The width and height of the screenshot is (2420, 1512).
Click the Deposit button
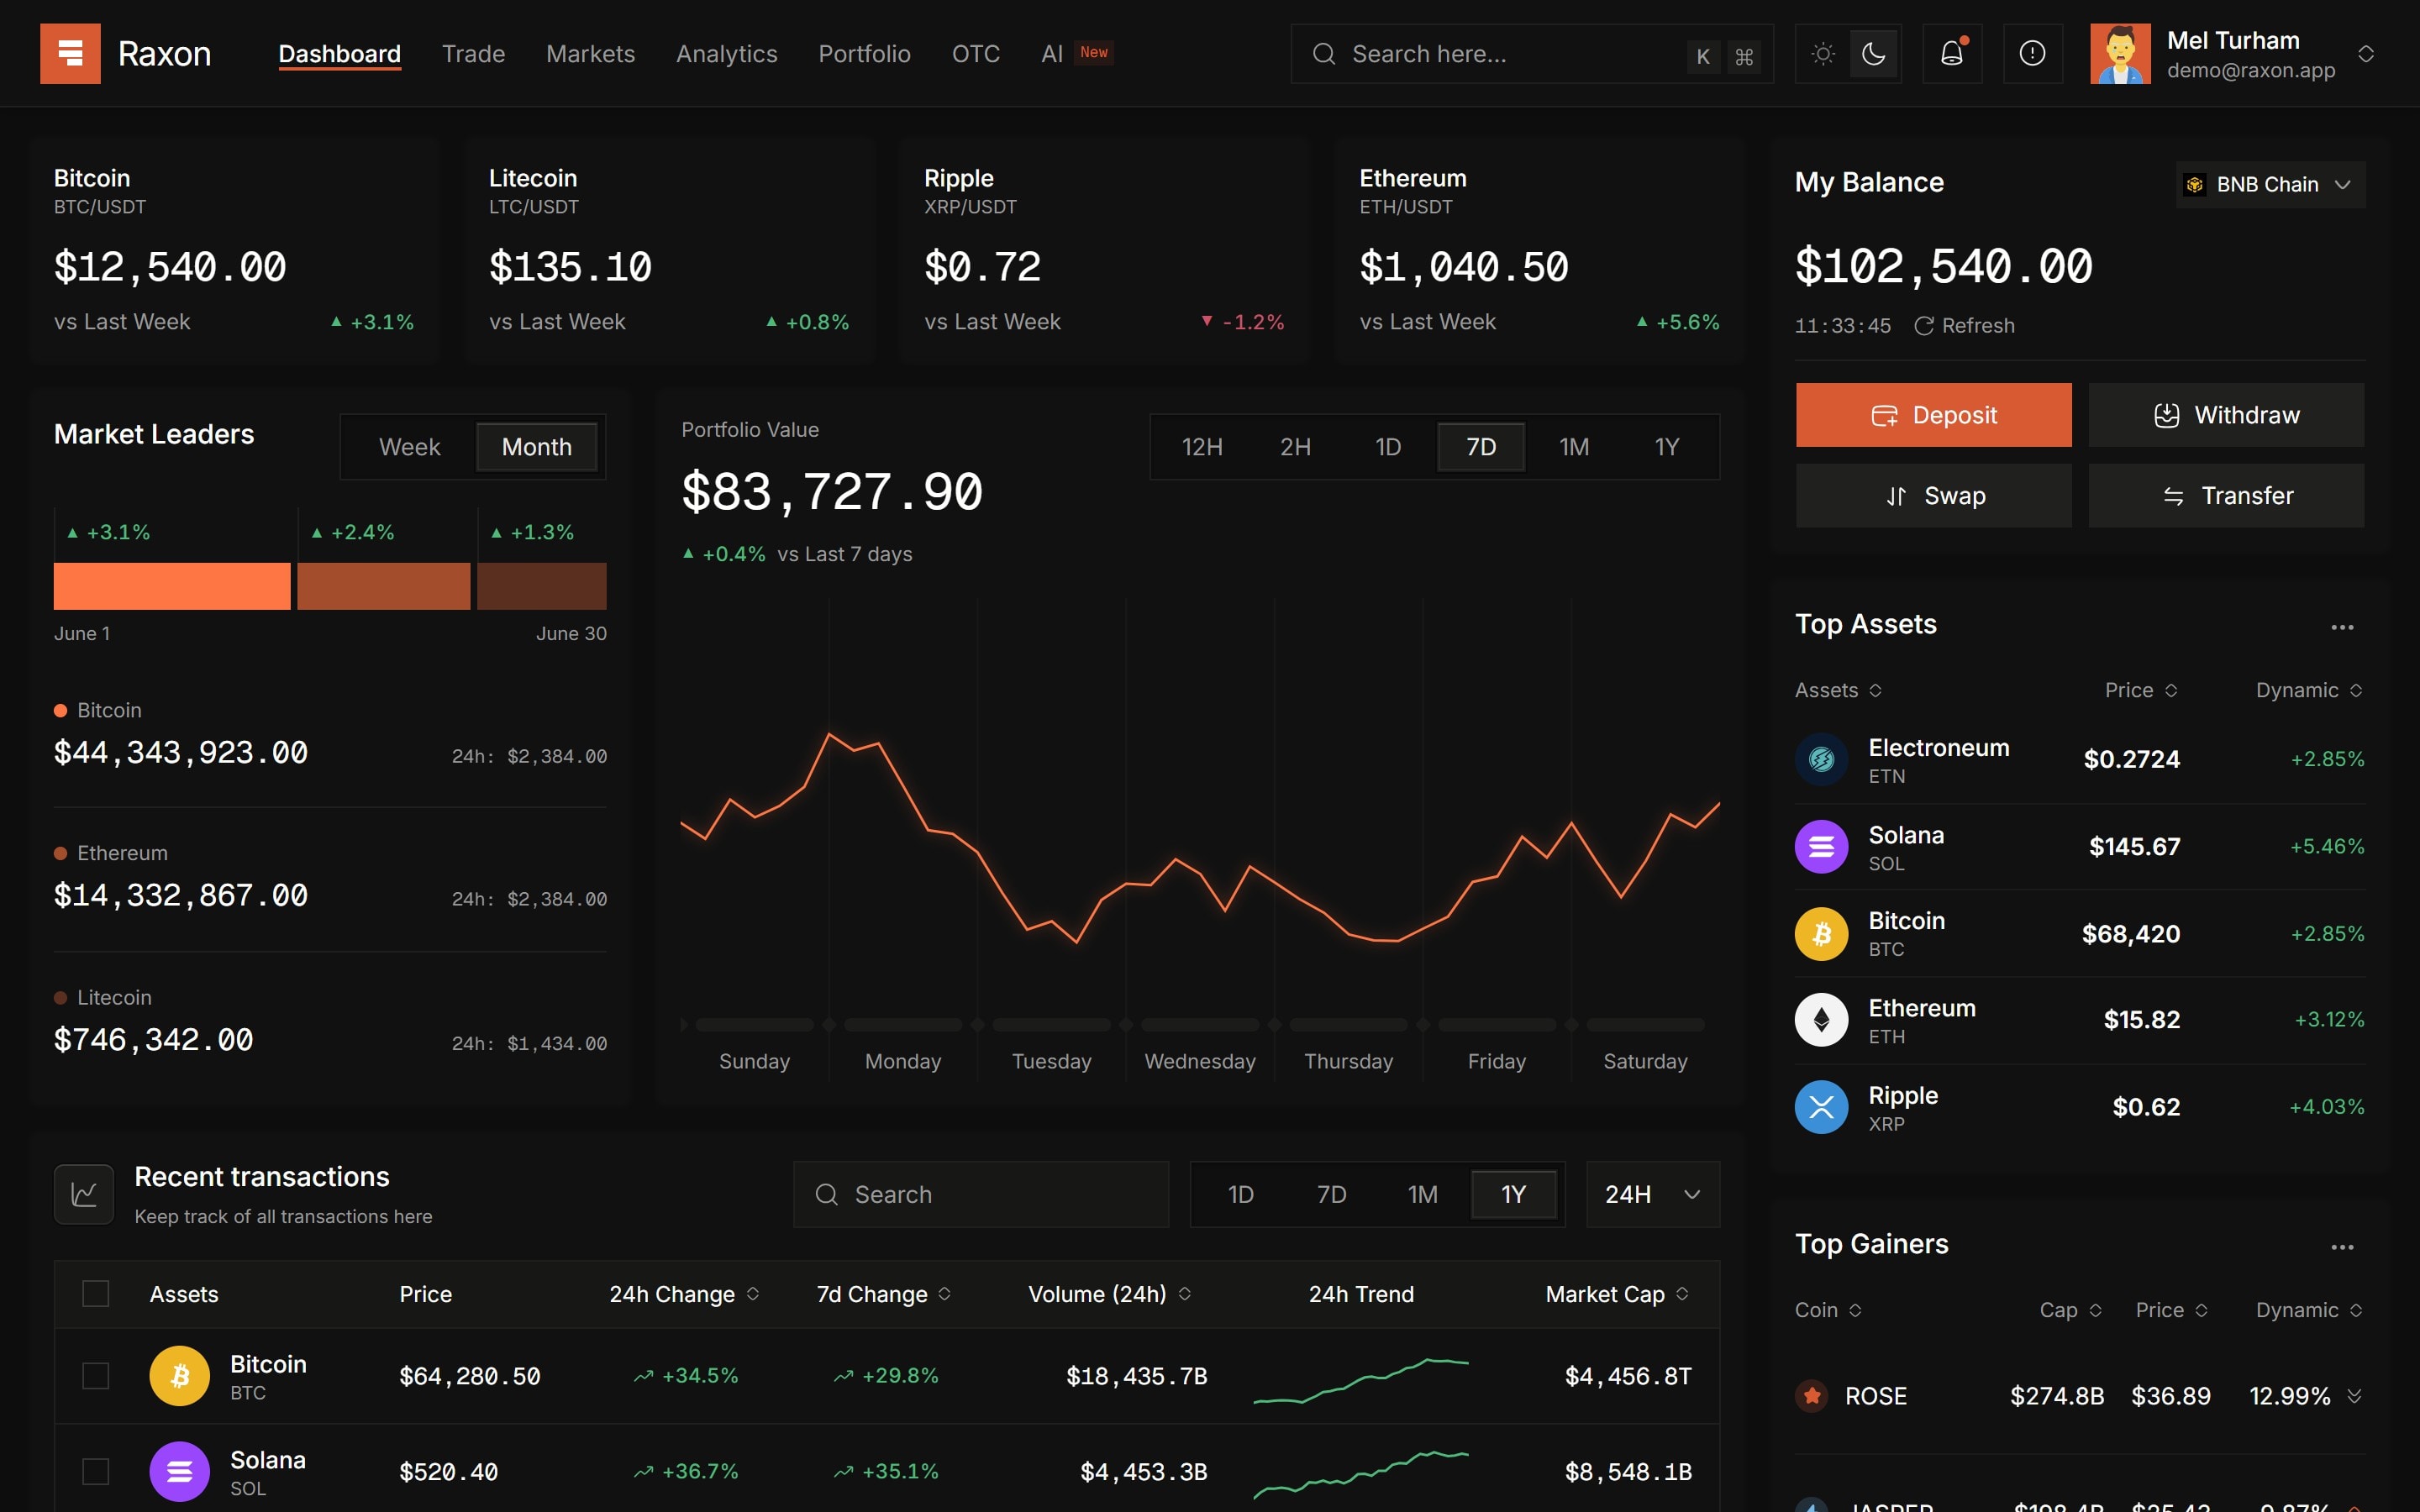point(1933,415)
